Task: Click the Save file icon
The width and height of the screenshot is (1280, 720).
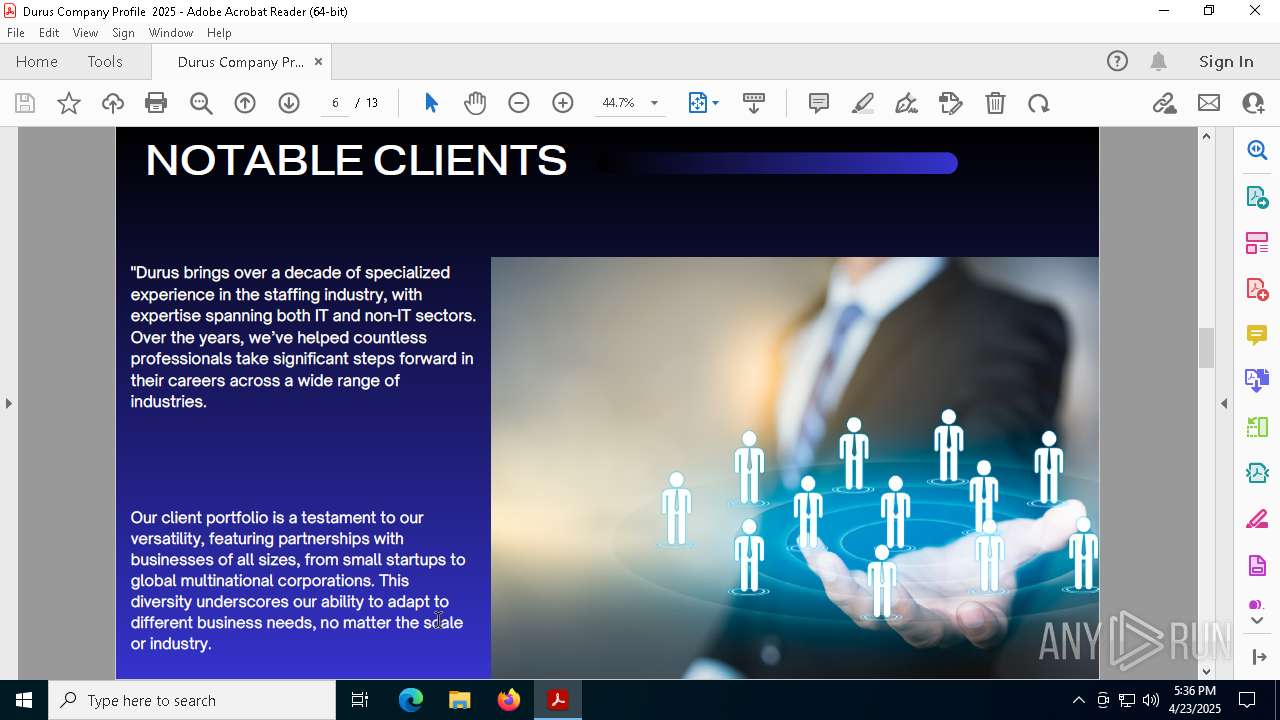Action: coord(25,103)
